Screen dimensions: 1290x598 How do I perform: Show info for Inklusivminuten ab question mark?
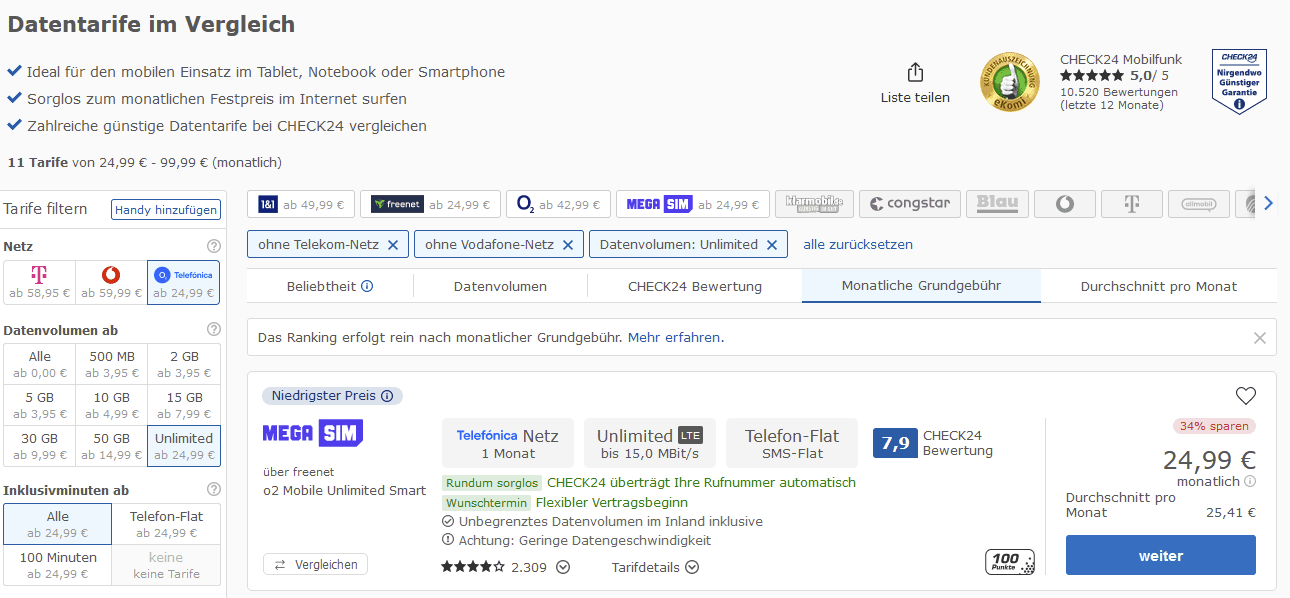213,490
